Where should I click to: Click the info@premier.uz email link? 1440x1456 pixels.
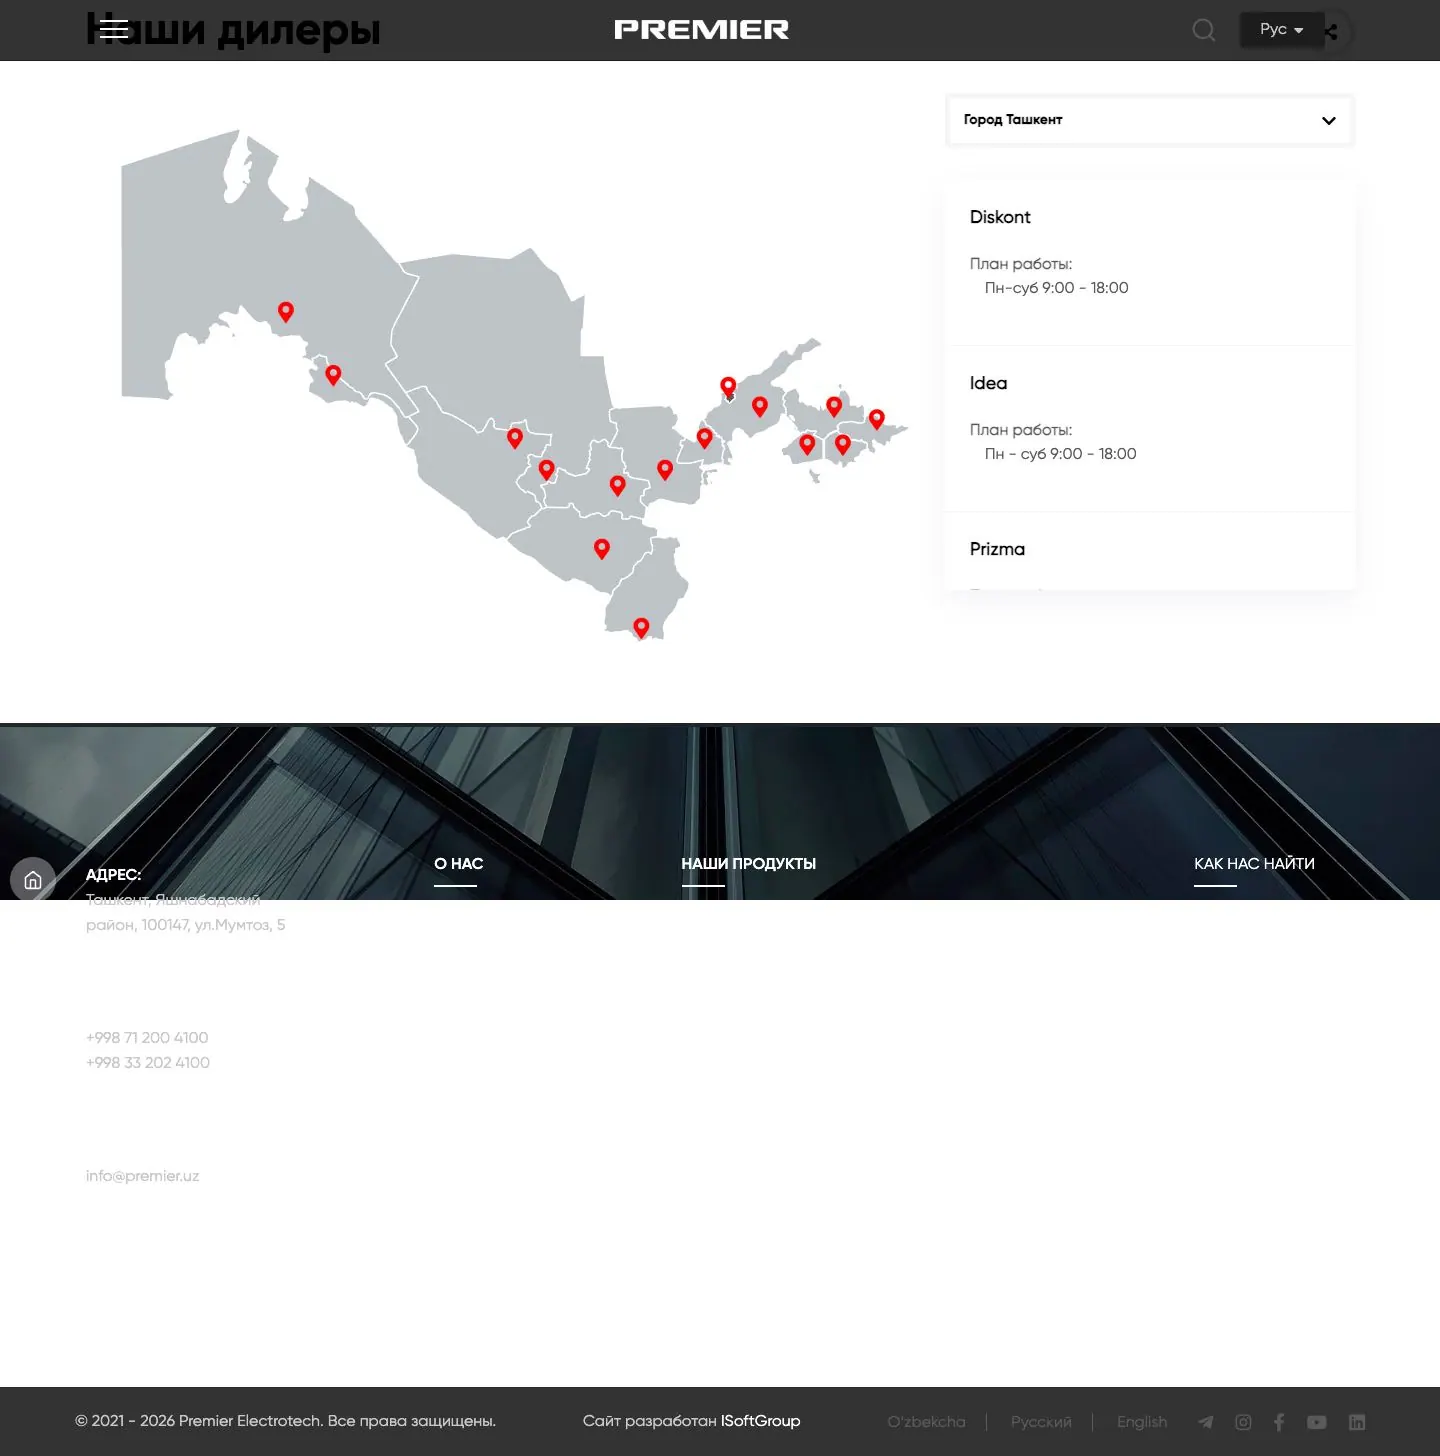[143, 1176]
